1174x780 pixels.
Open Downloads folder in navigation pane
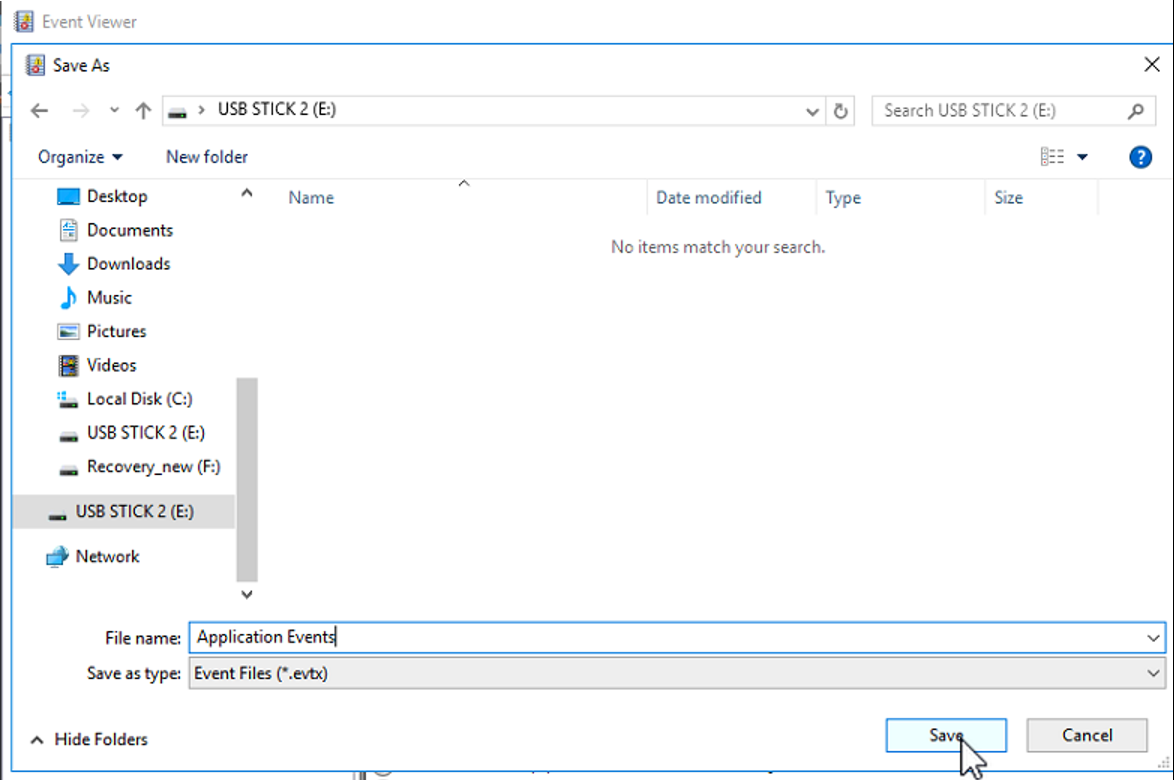click(x=128, y=264)
